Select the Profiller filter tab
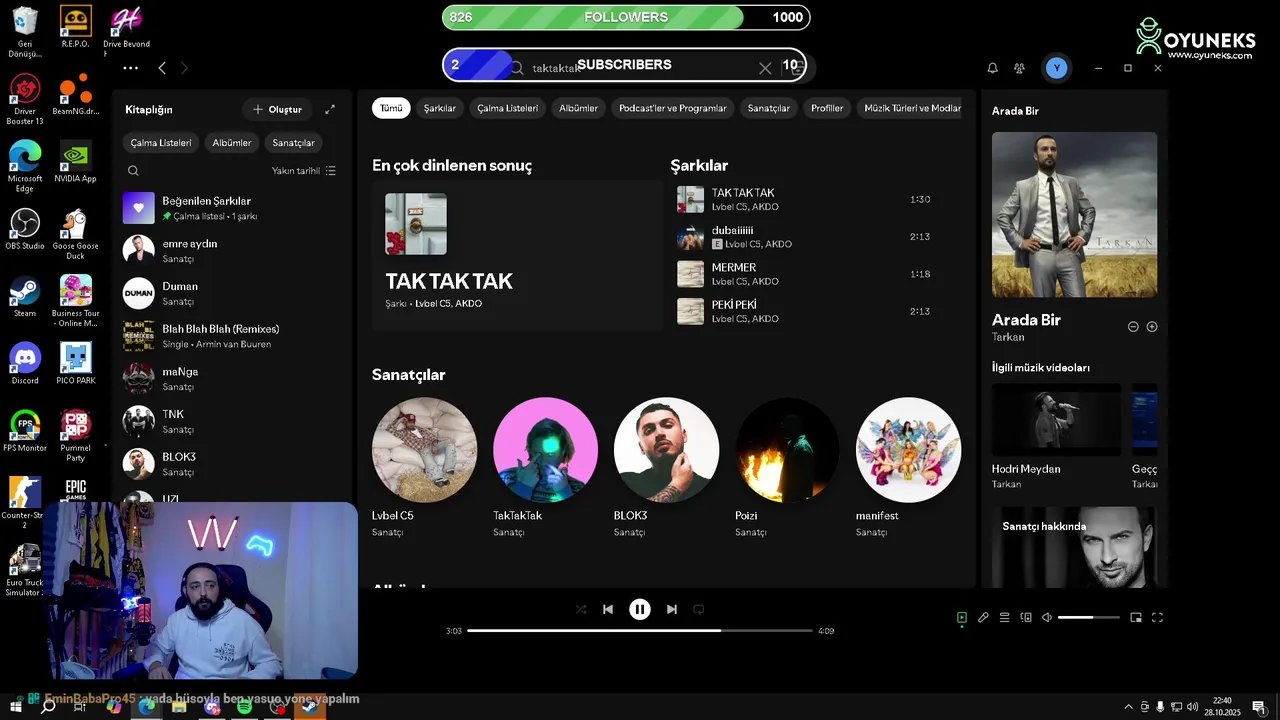The width and height of the screenshot is (1280, 720). coord(827,108)
